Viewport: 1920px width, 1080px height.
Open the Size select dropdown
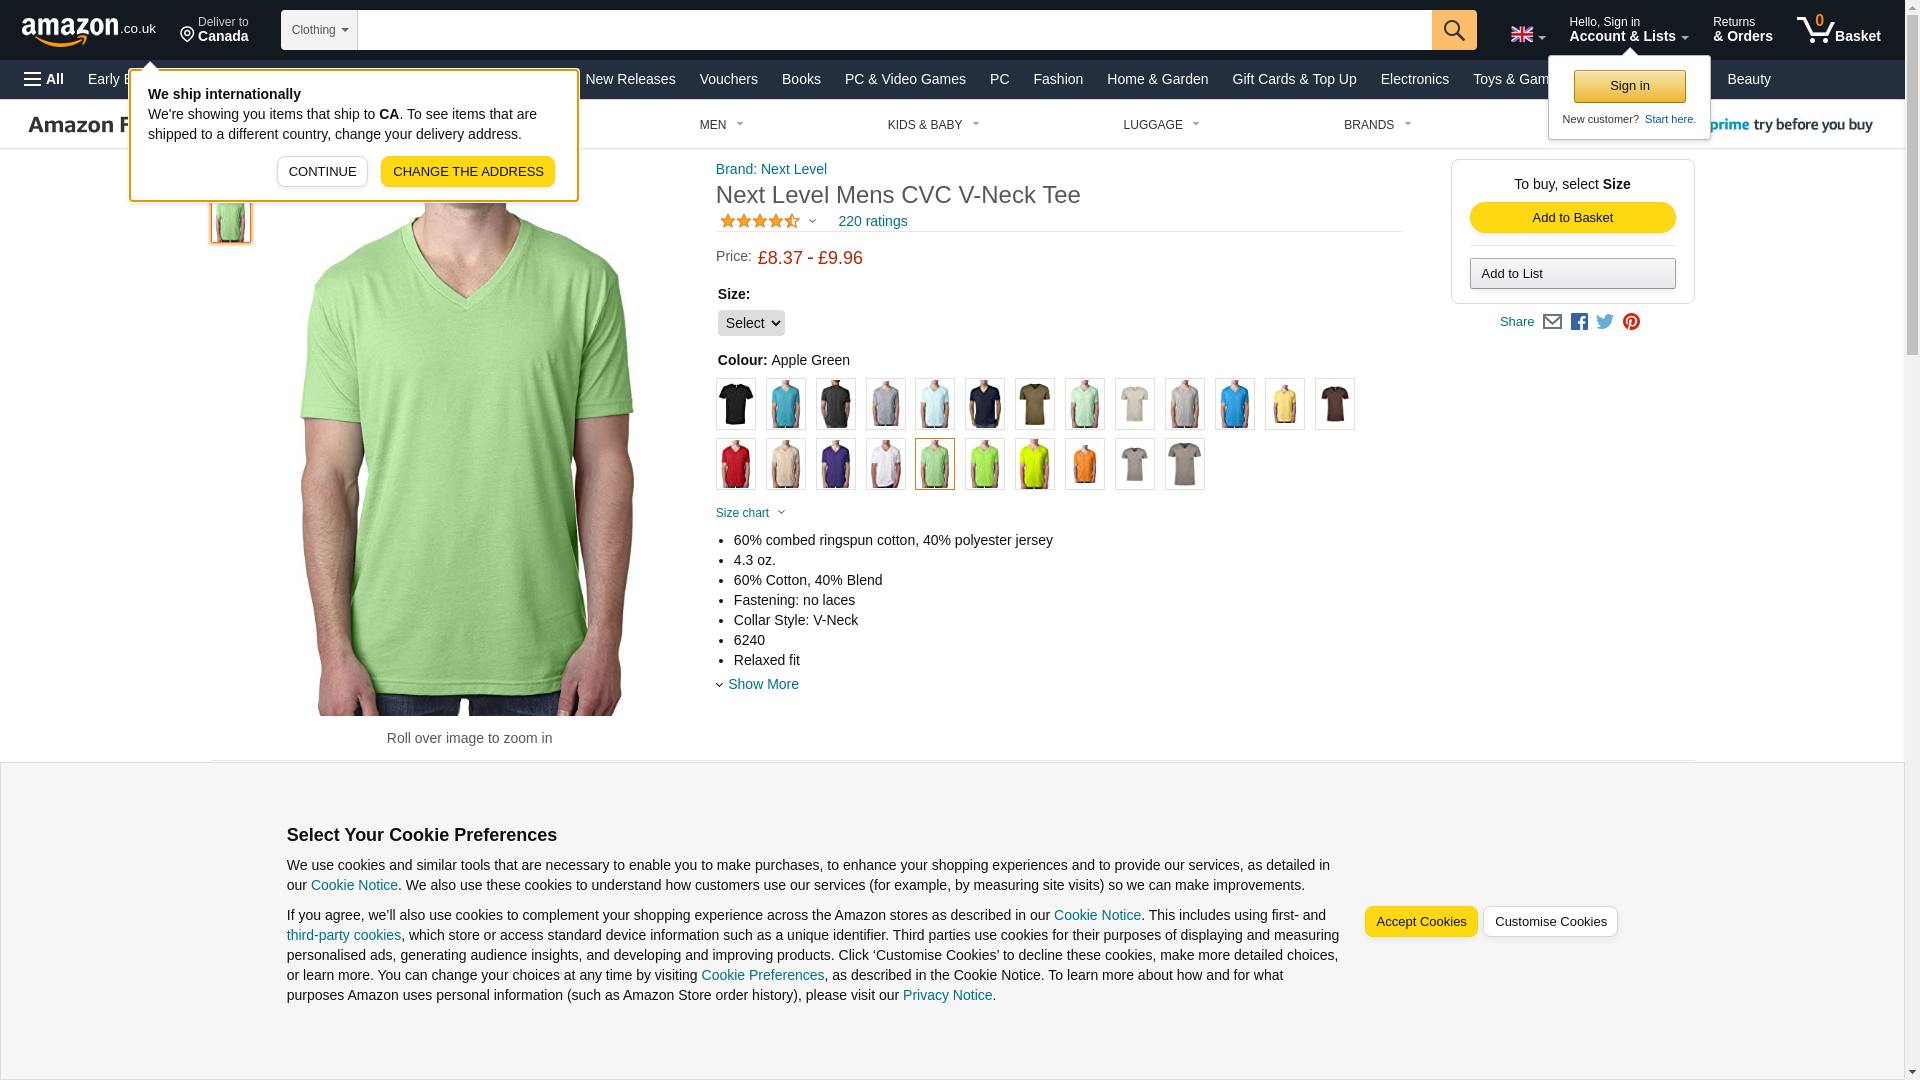tap(751, 323)
